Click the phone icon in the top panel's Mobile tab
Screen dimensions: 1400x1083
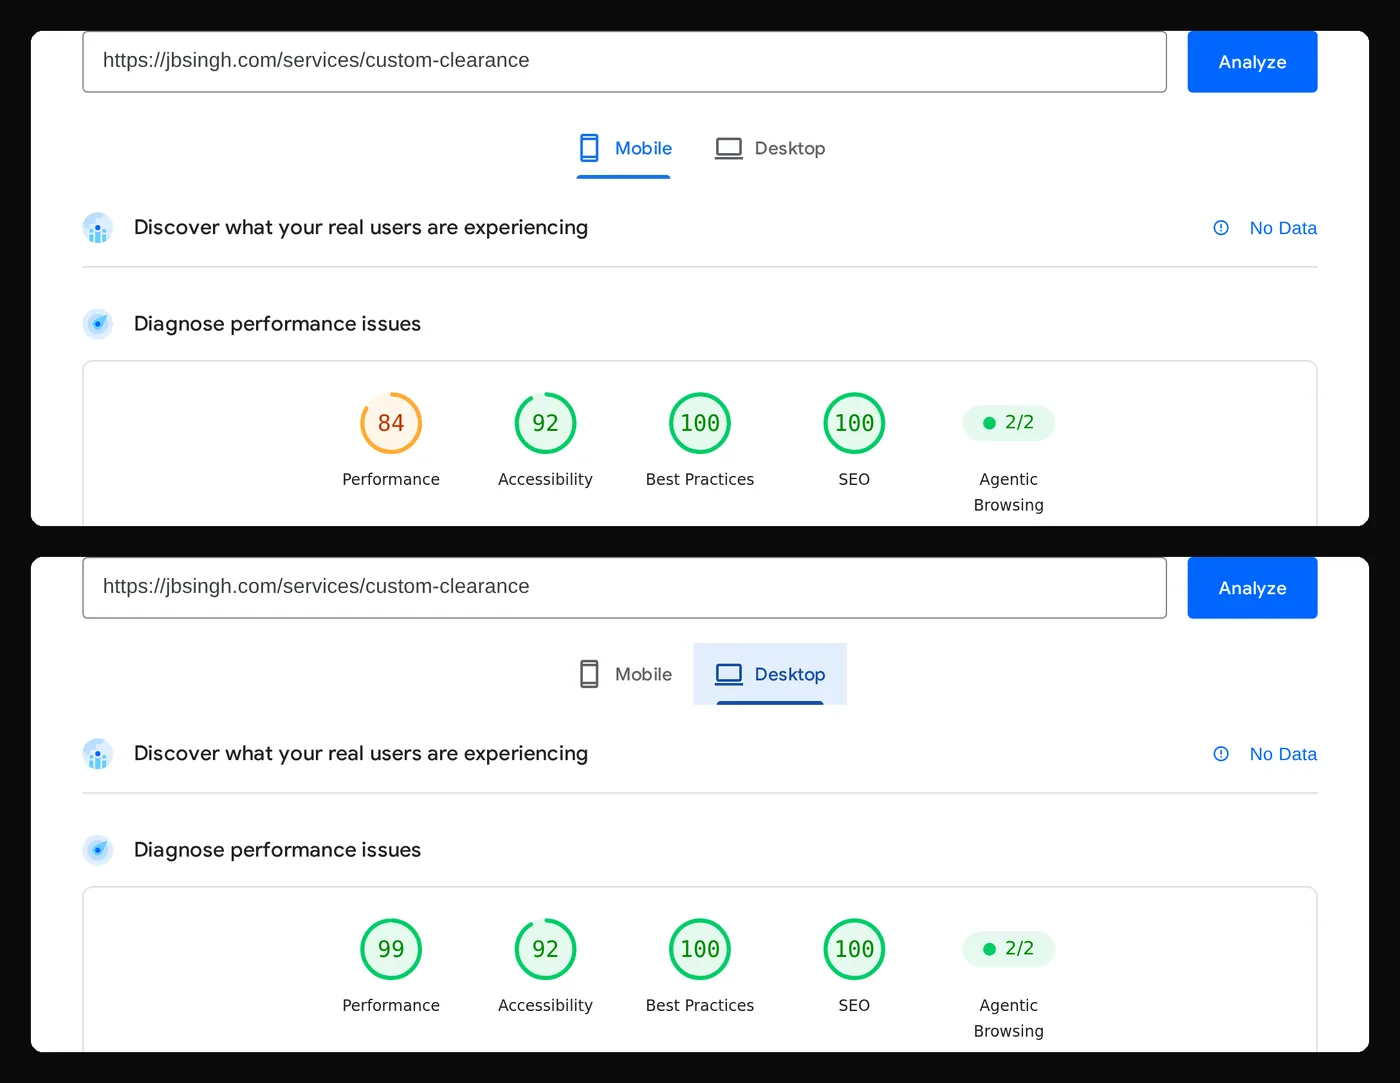coord(590,148)
